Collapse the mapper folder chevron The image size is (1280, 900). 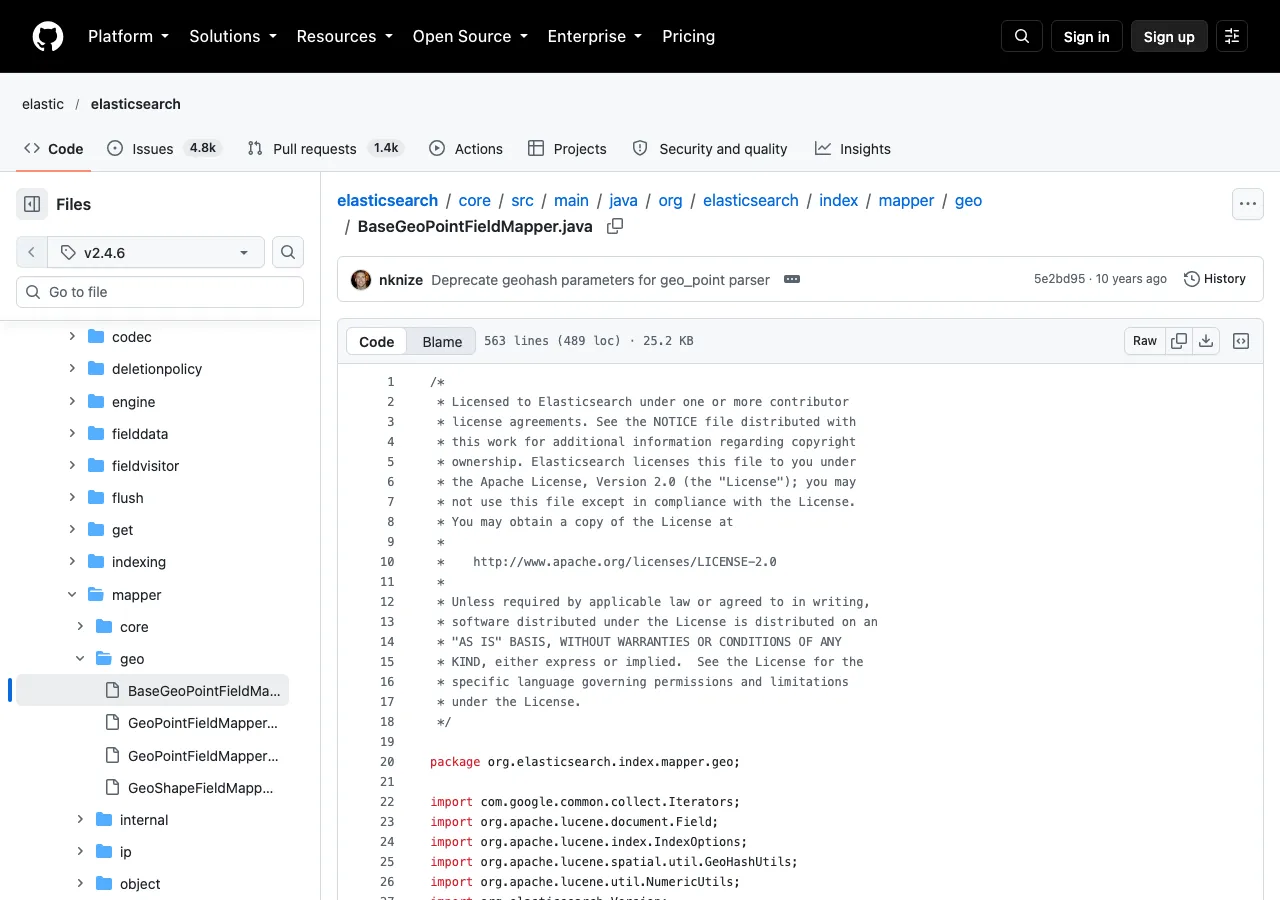(x=72, y=595)
